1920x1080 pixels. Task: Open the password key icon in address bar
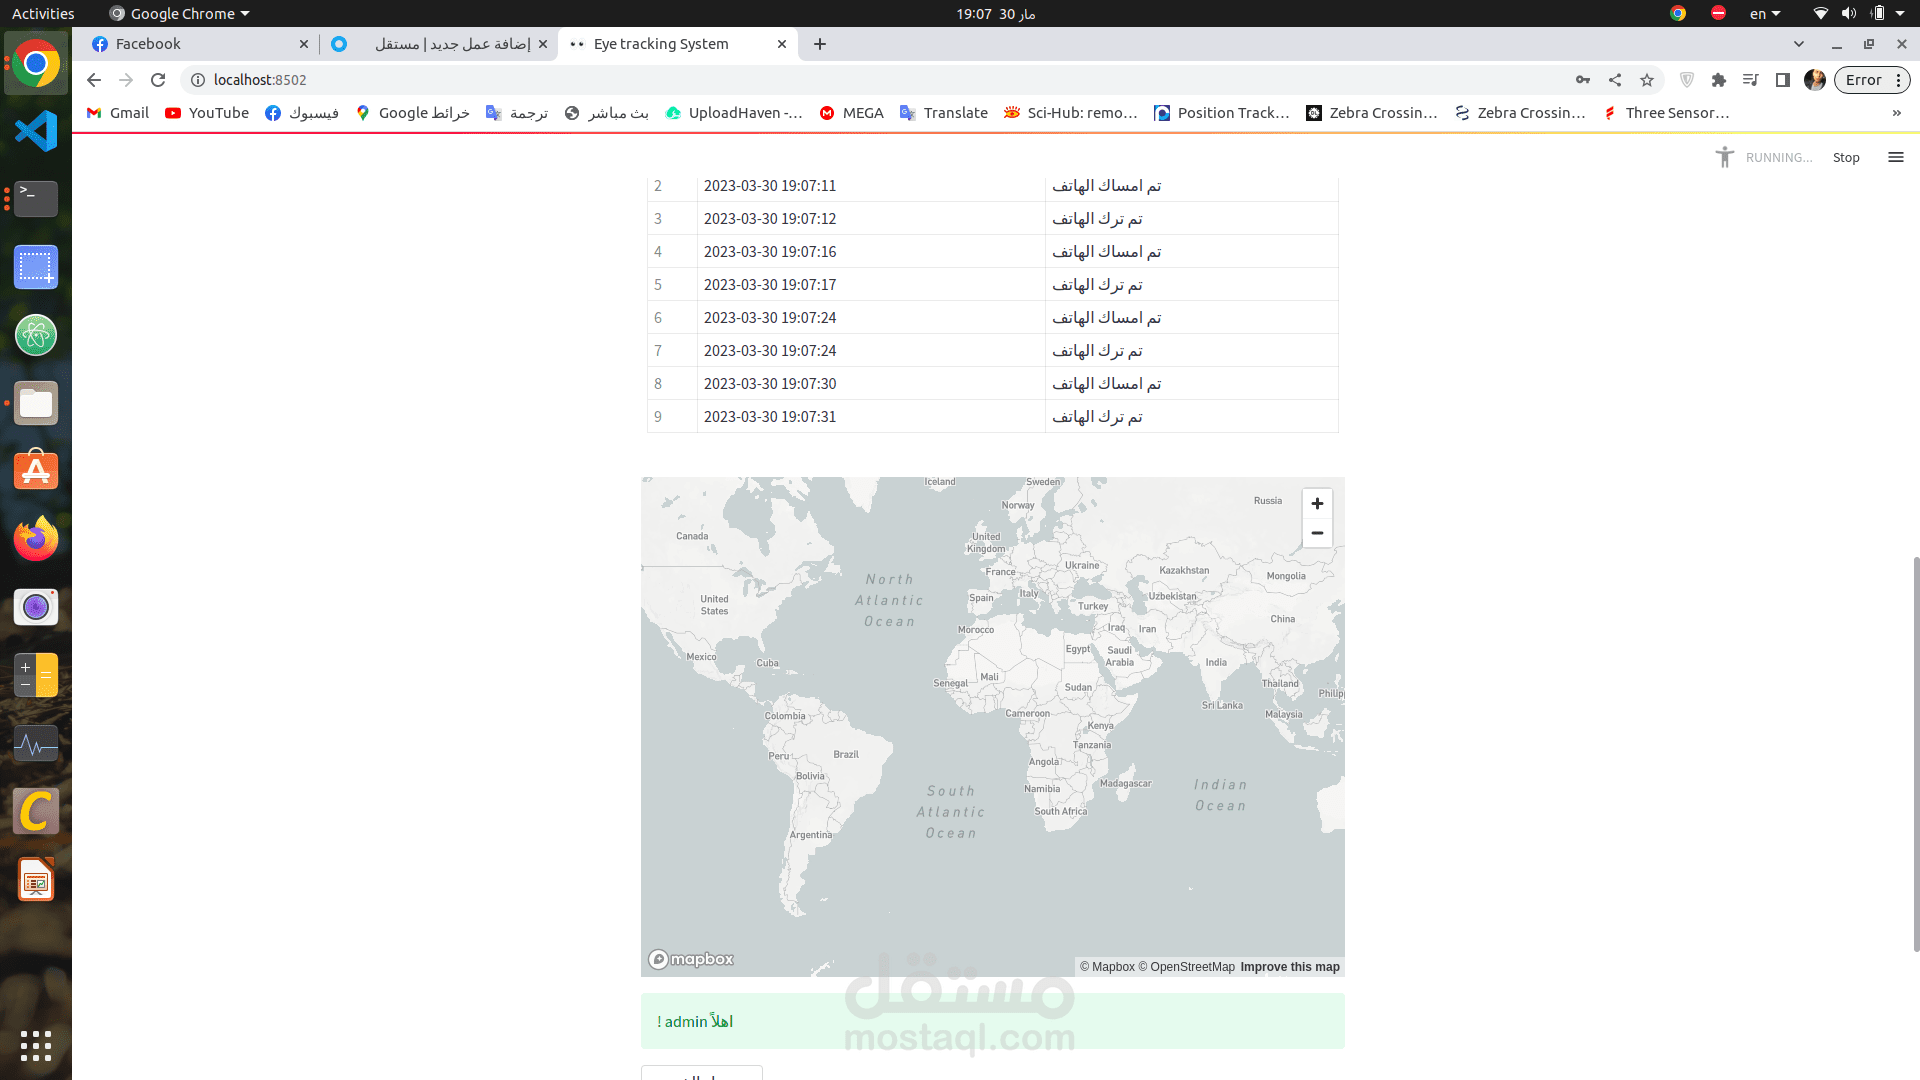coord(1583,80)
